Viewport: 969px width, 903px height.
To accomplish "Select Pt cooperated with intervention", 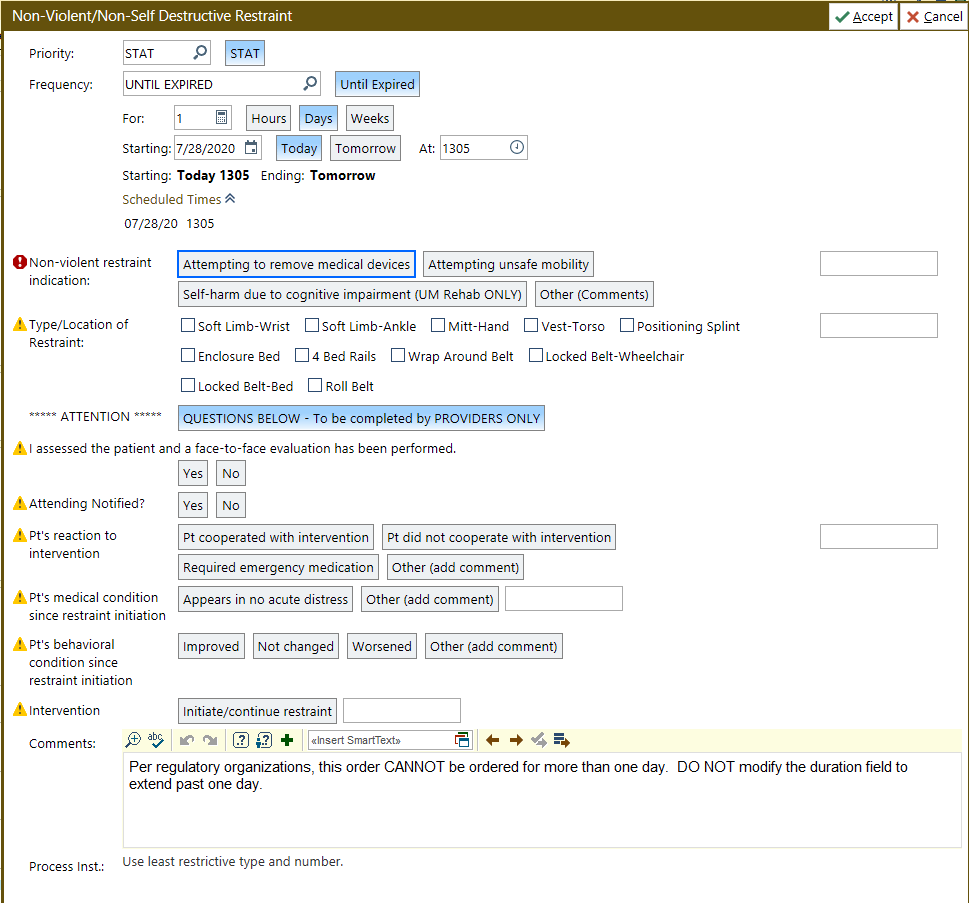I will [x=276, y=537].
